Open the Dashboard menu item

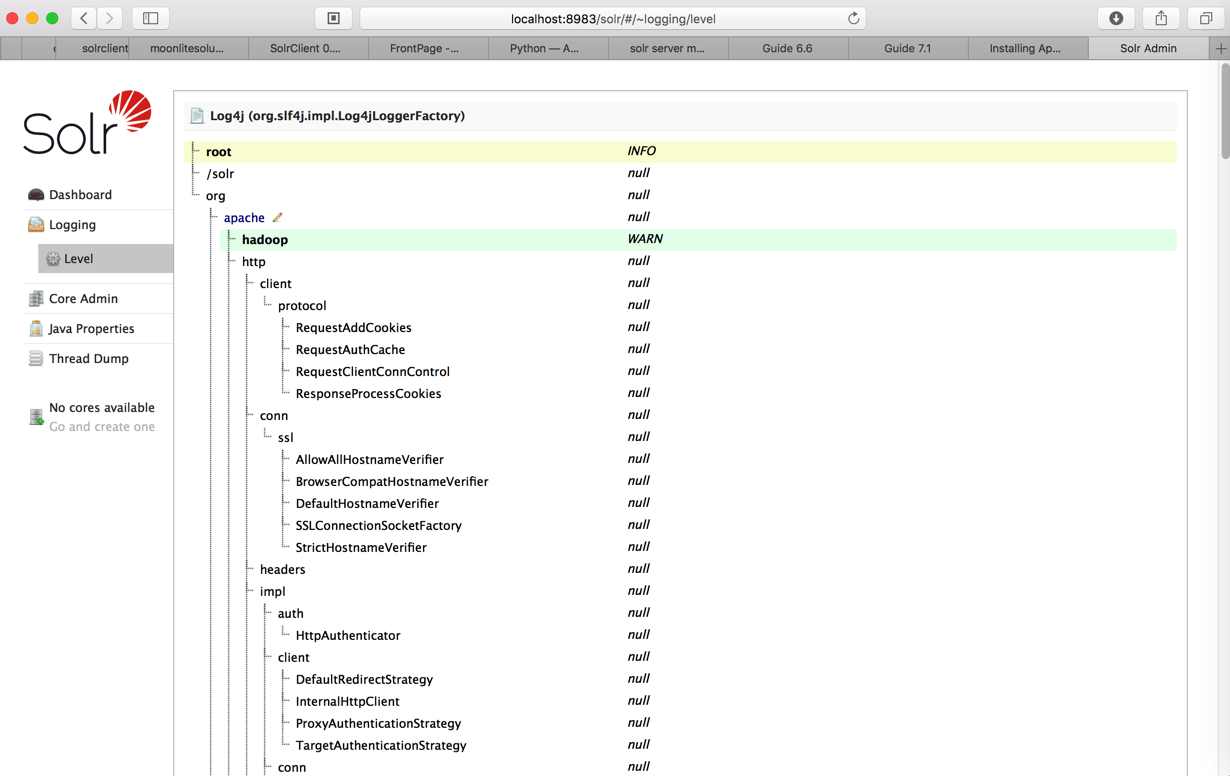(x=80, y=195)
